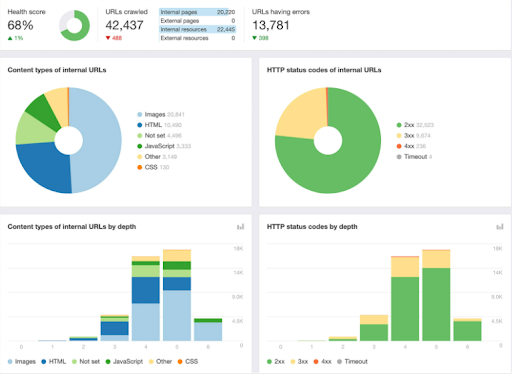Click chart icon on content types by depth
The image size is (512, 374).
point(240,227)
